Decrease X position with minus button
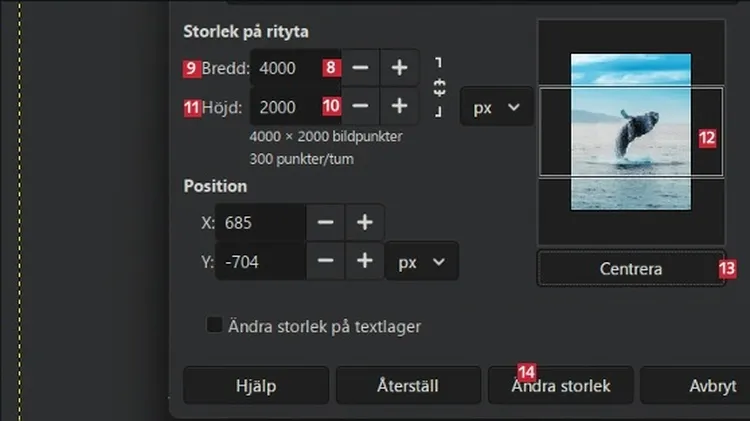 [x=325, y=222]
